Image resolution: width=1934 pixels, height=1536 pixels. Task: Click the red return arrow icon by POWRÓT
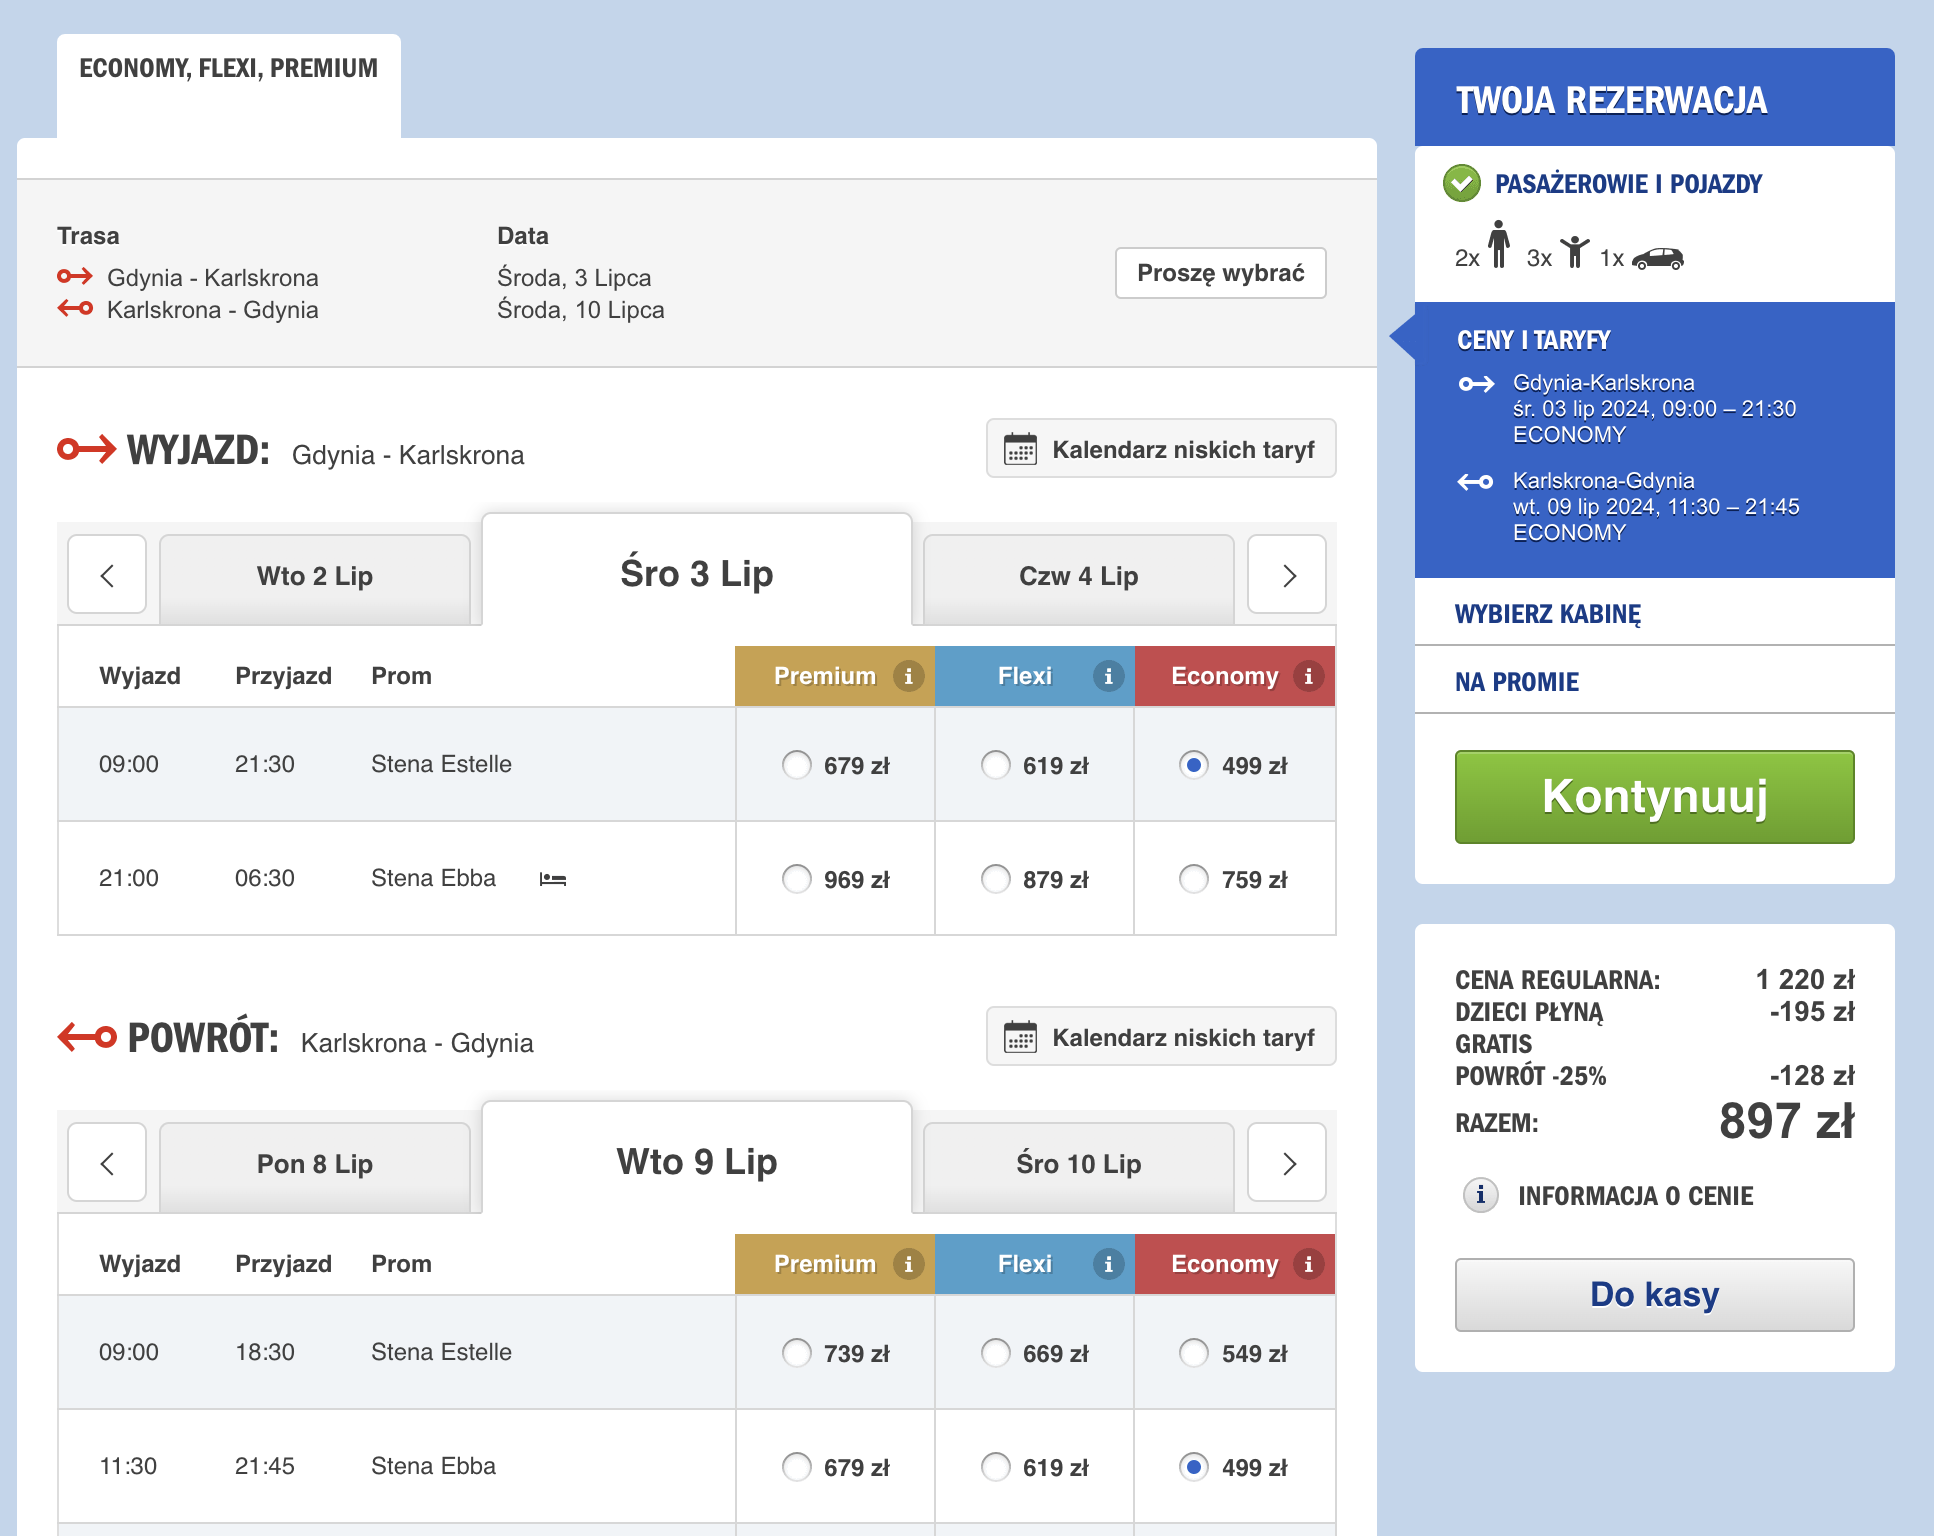pyautogui.click(x=87, y=1037)
